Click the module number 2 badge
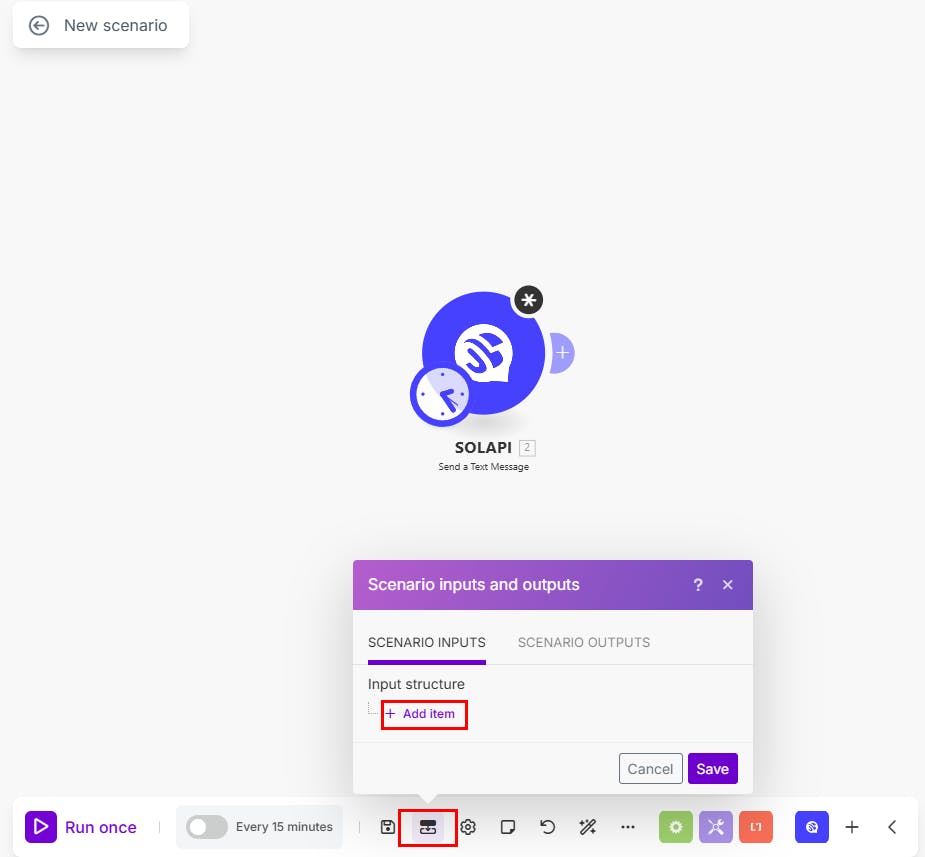 tap(527, 448)
